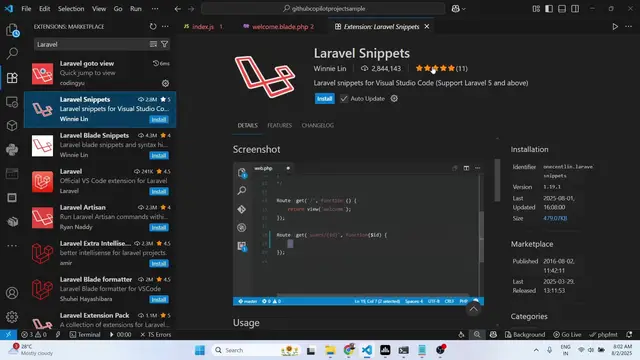Switch to the index.js tab

(203, 27)
